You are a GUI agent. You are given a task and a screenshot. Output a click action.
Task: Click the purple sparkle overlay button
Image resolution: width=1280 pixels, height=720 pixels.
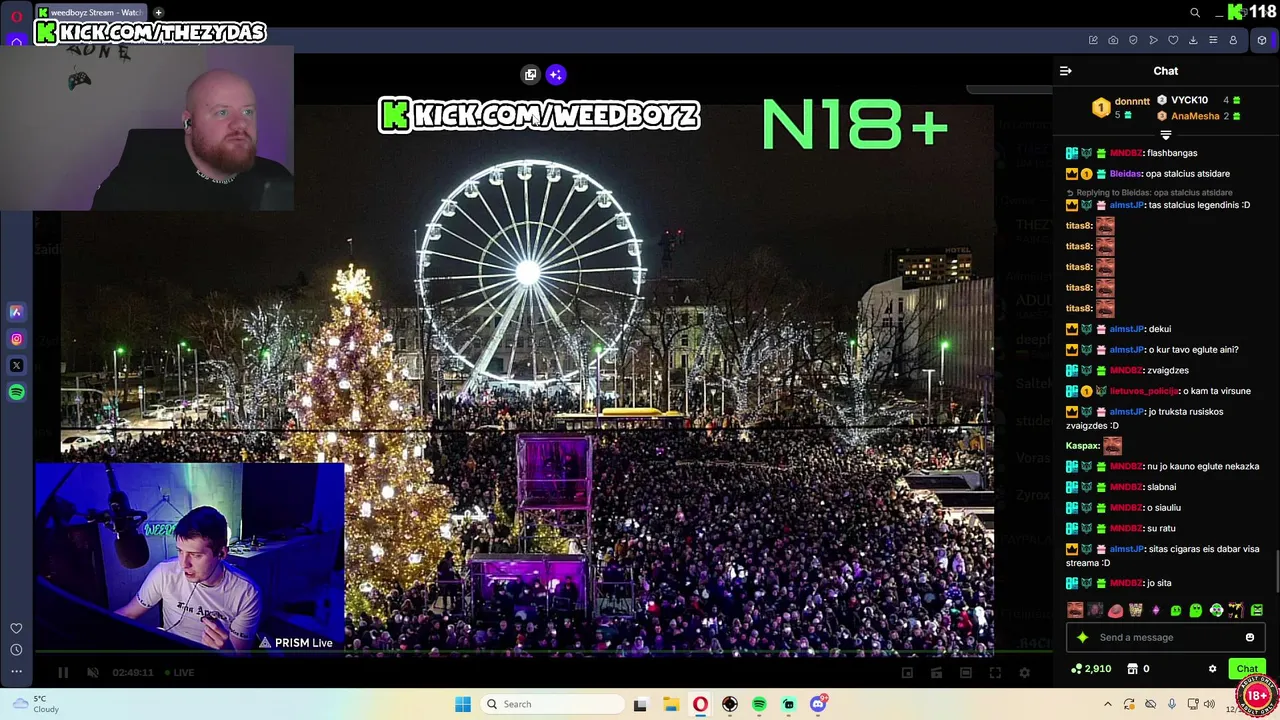click(x=556, y=74)
